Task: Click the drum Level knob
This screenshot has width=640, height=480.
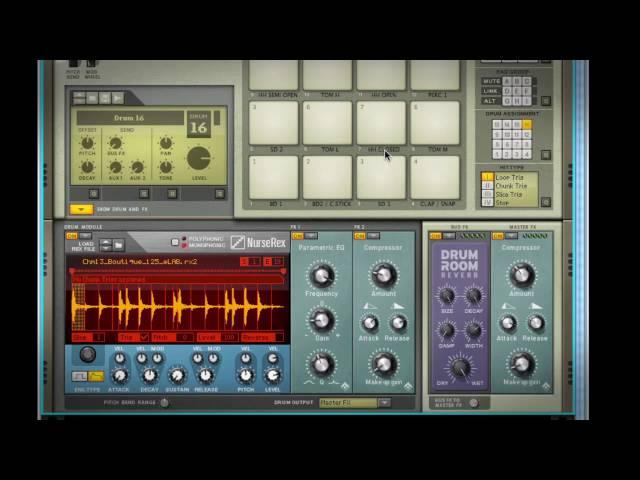Action: coord(199,158)
